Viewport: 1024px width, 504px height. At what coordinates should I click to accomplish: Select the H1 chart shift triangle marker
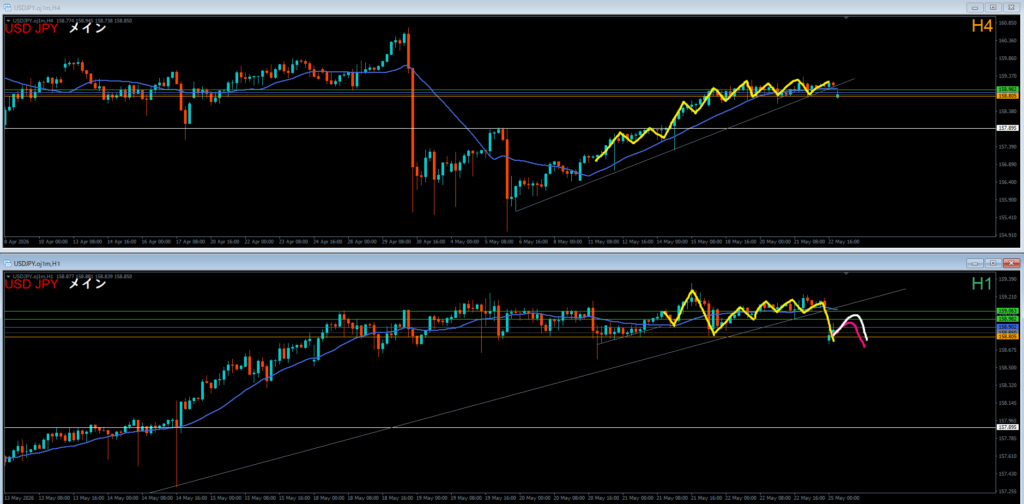(847, 274)
